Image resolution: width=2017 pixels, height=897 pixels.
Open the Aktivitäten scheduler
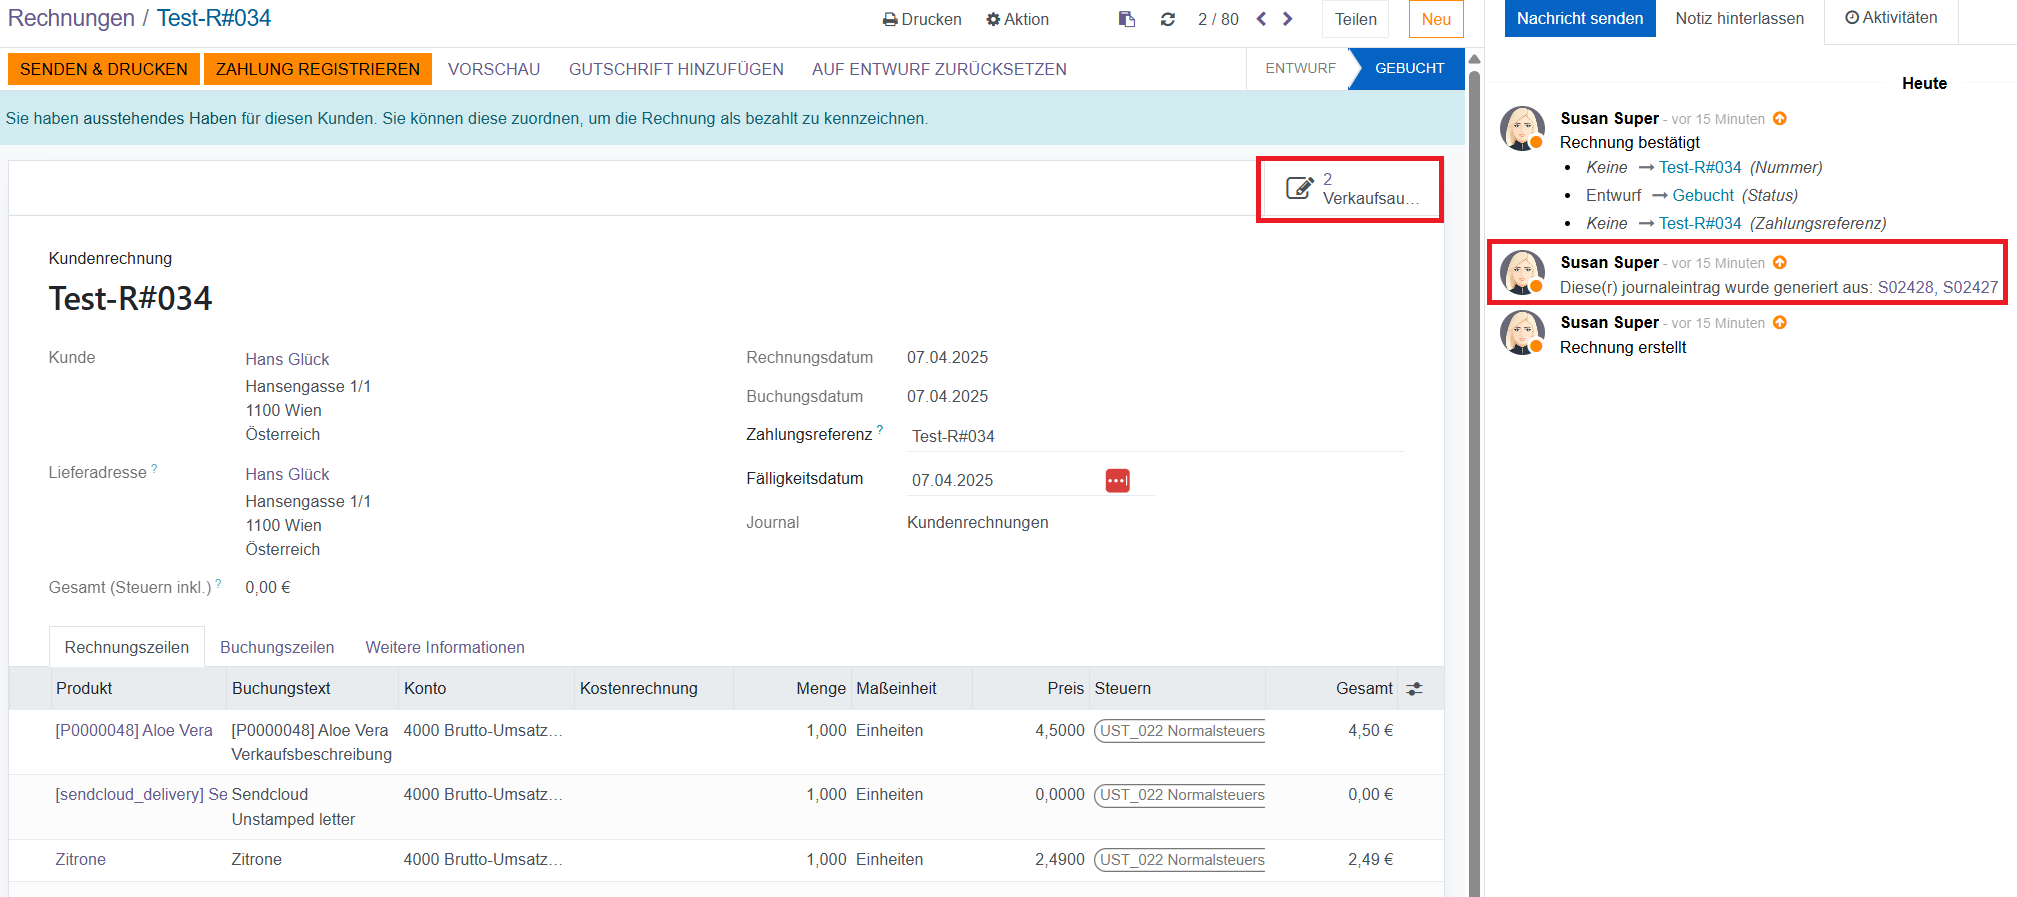point(1890,18)
